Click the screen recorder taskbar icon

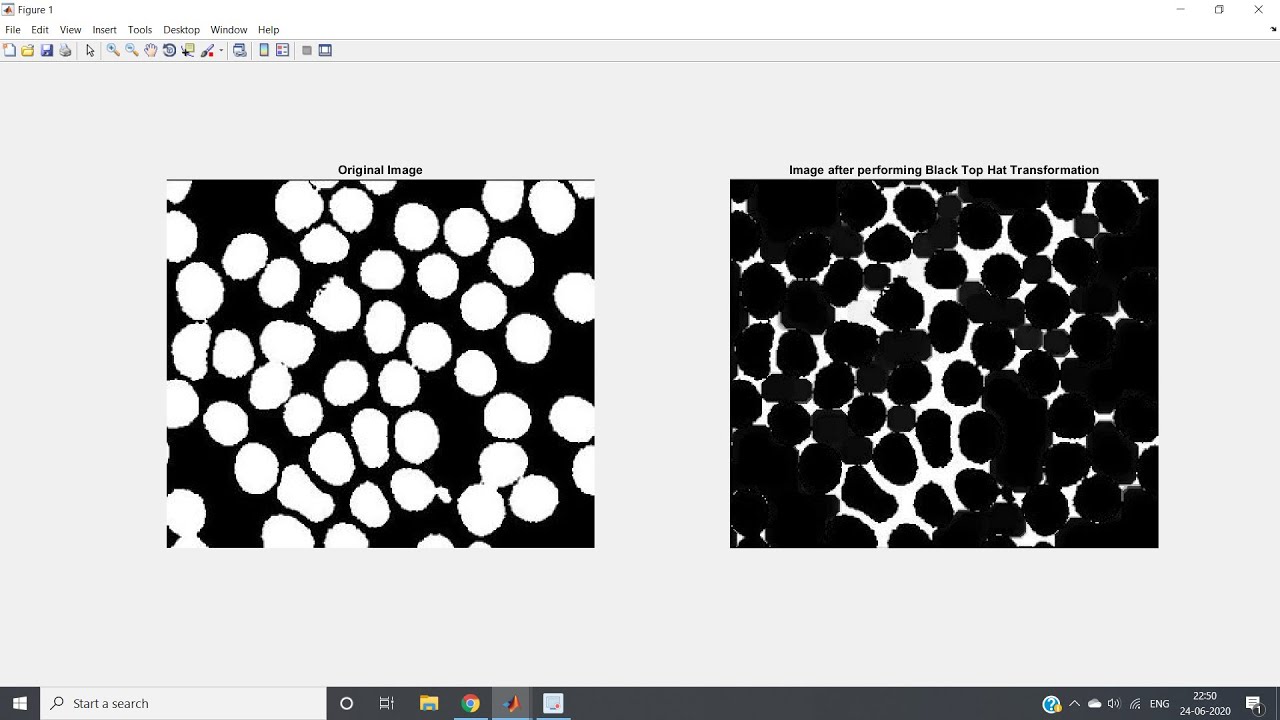point(553,703)
